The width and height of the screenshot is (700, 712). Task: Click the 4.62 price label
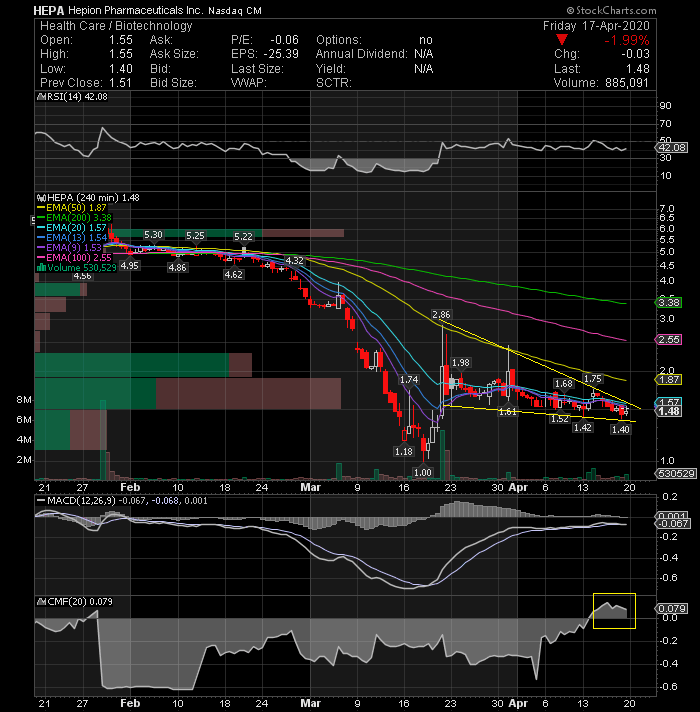[x=233, y=274]
